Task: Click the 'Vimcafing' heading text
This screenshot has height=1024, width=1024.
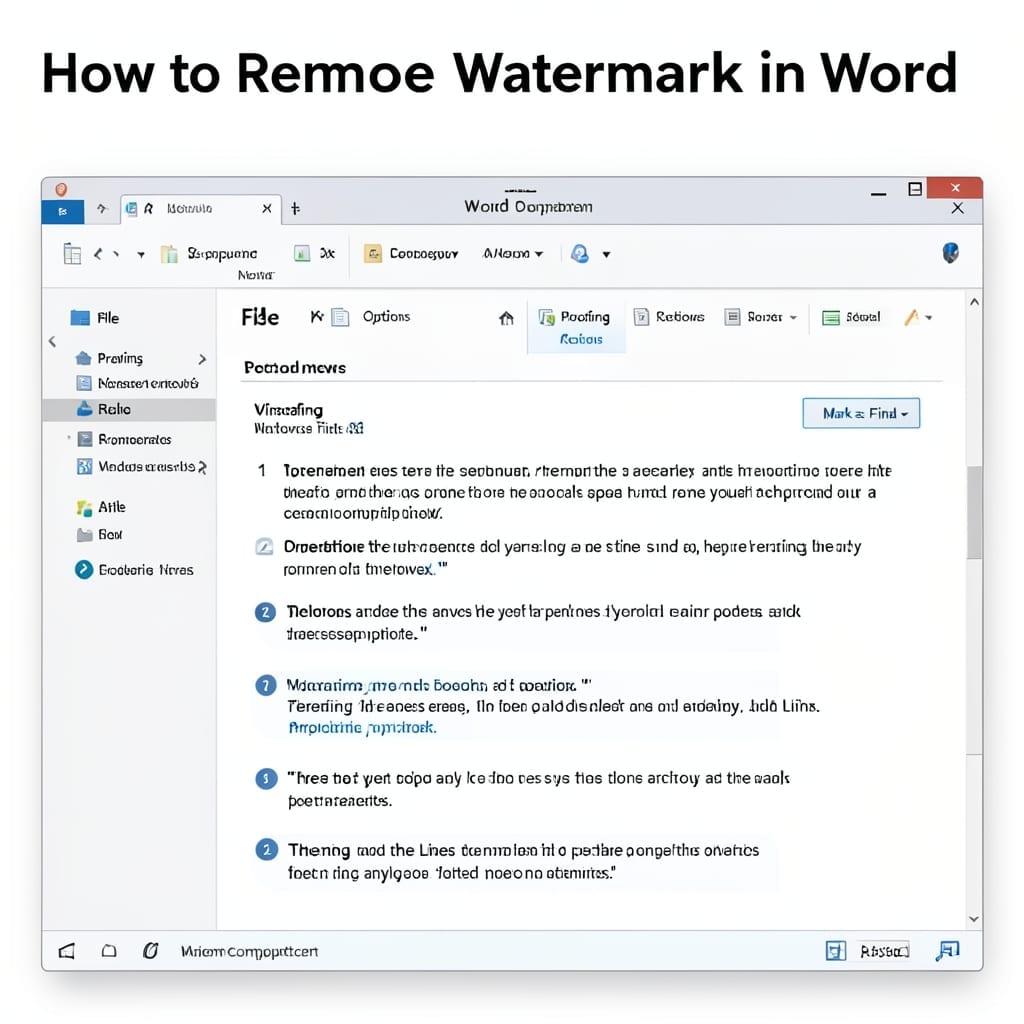Action: [288, 410]
